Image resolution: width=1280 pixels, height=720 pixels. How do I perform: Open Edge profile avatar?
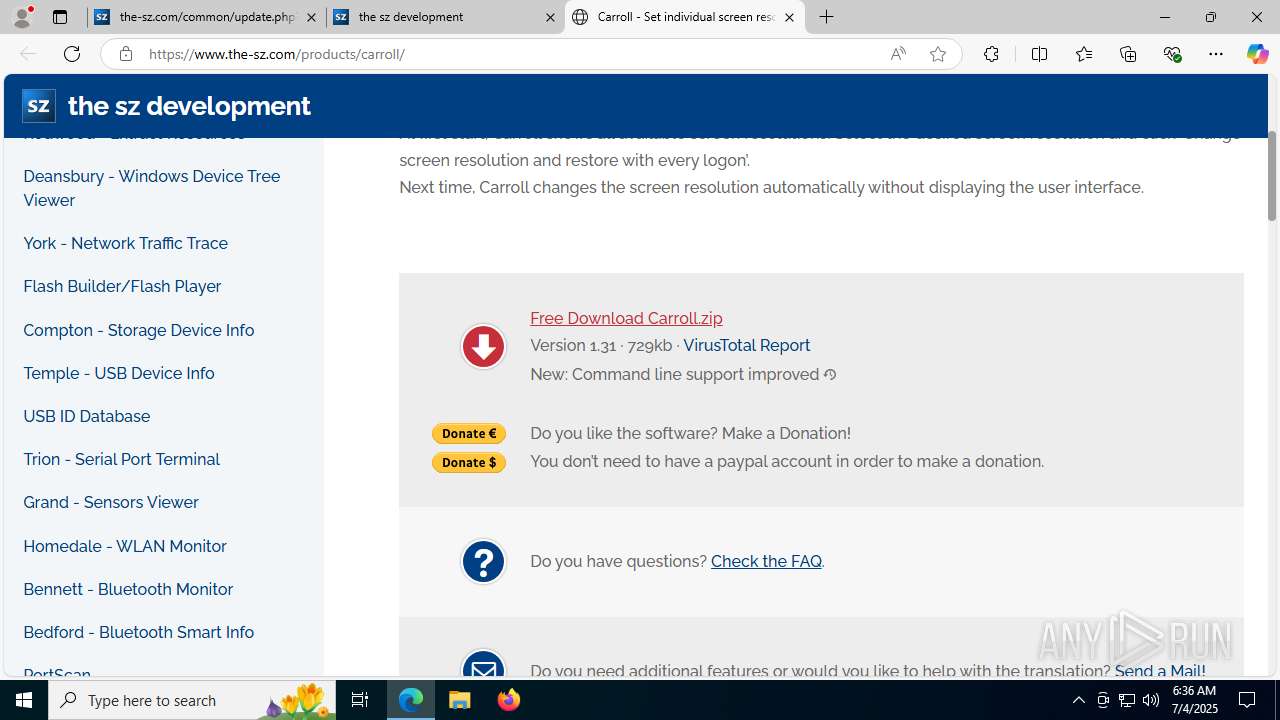pos(22,17)
